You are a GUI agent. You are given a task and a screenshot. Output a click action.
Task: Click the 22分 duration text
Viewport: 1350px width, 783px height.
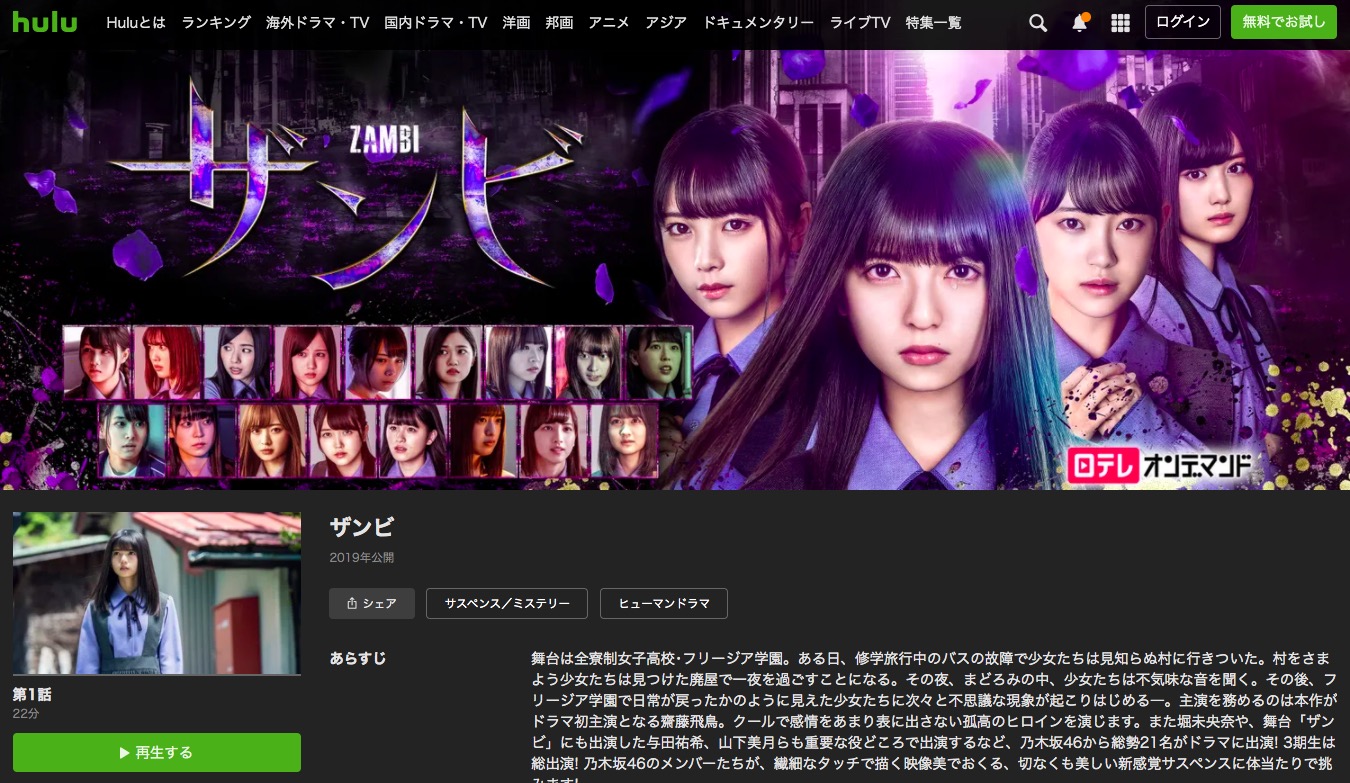(26, 714)
